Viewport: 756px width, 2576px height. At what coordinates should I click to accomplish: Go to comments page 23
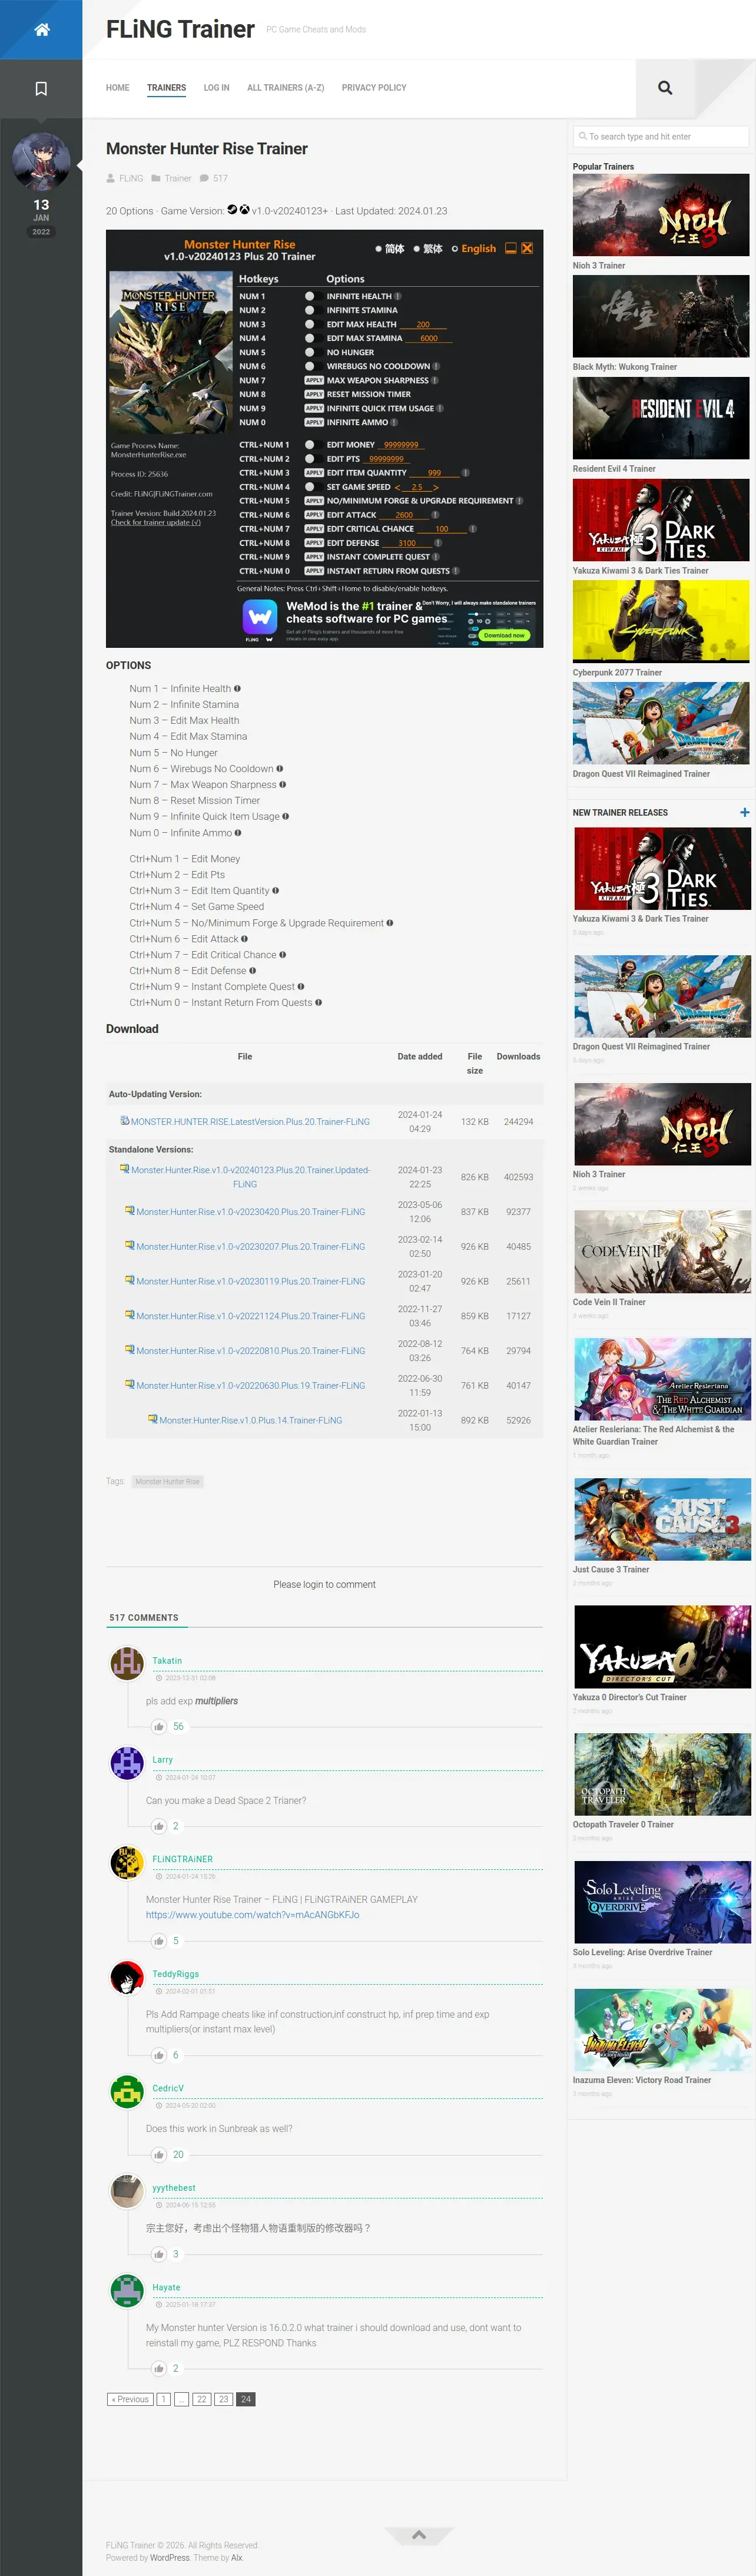[224, 2400]
